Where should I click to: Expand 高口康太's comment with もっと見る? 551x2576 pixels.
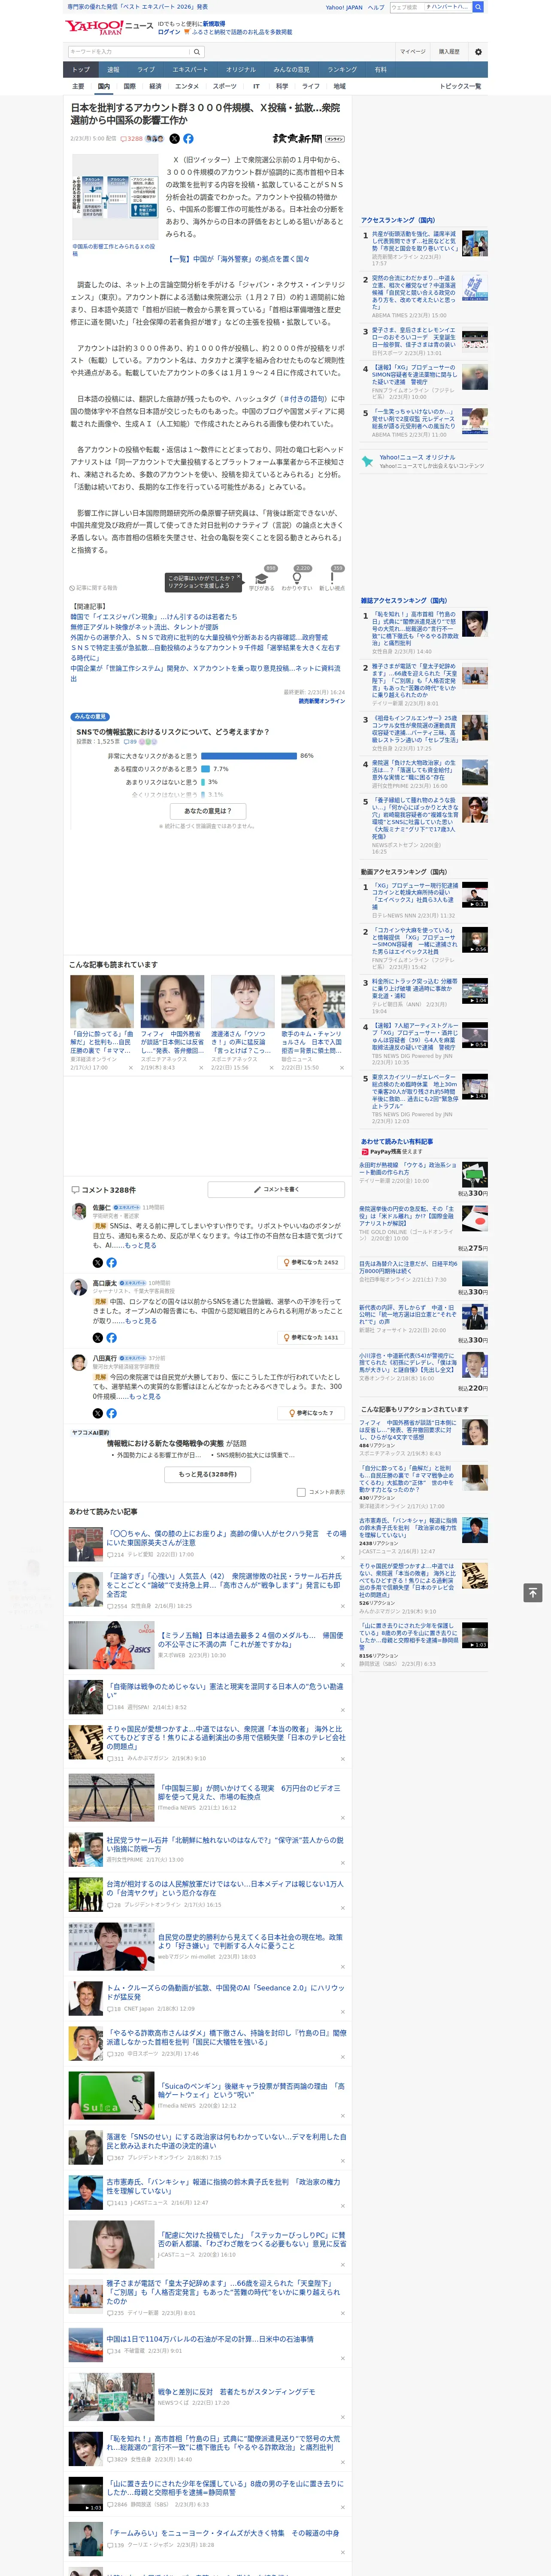tap(141, 1321)
